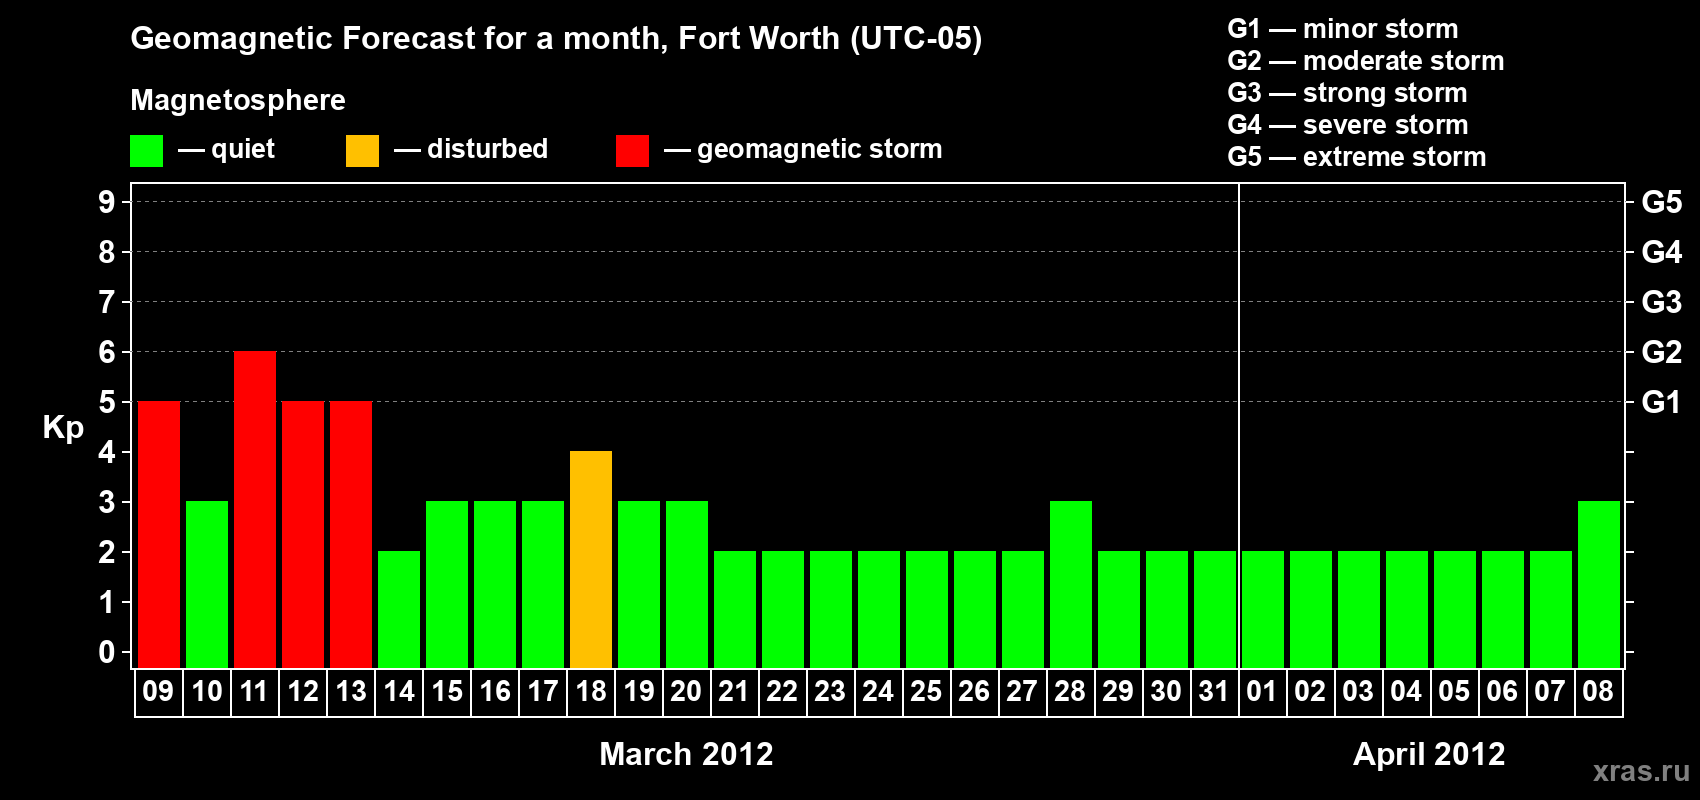Image resolution: width=1700 pixels, height=800 pixels.
Task: Click the right-axis 'G2' label
Action: (1662, 352)
